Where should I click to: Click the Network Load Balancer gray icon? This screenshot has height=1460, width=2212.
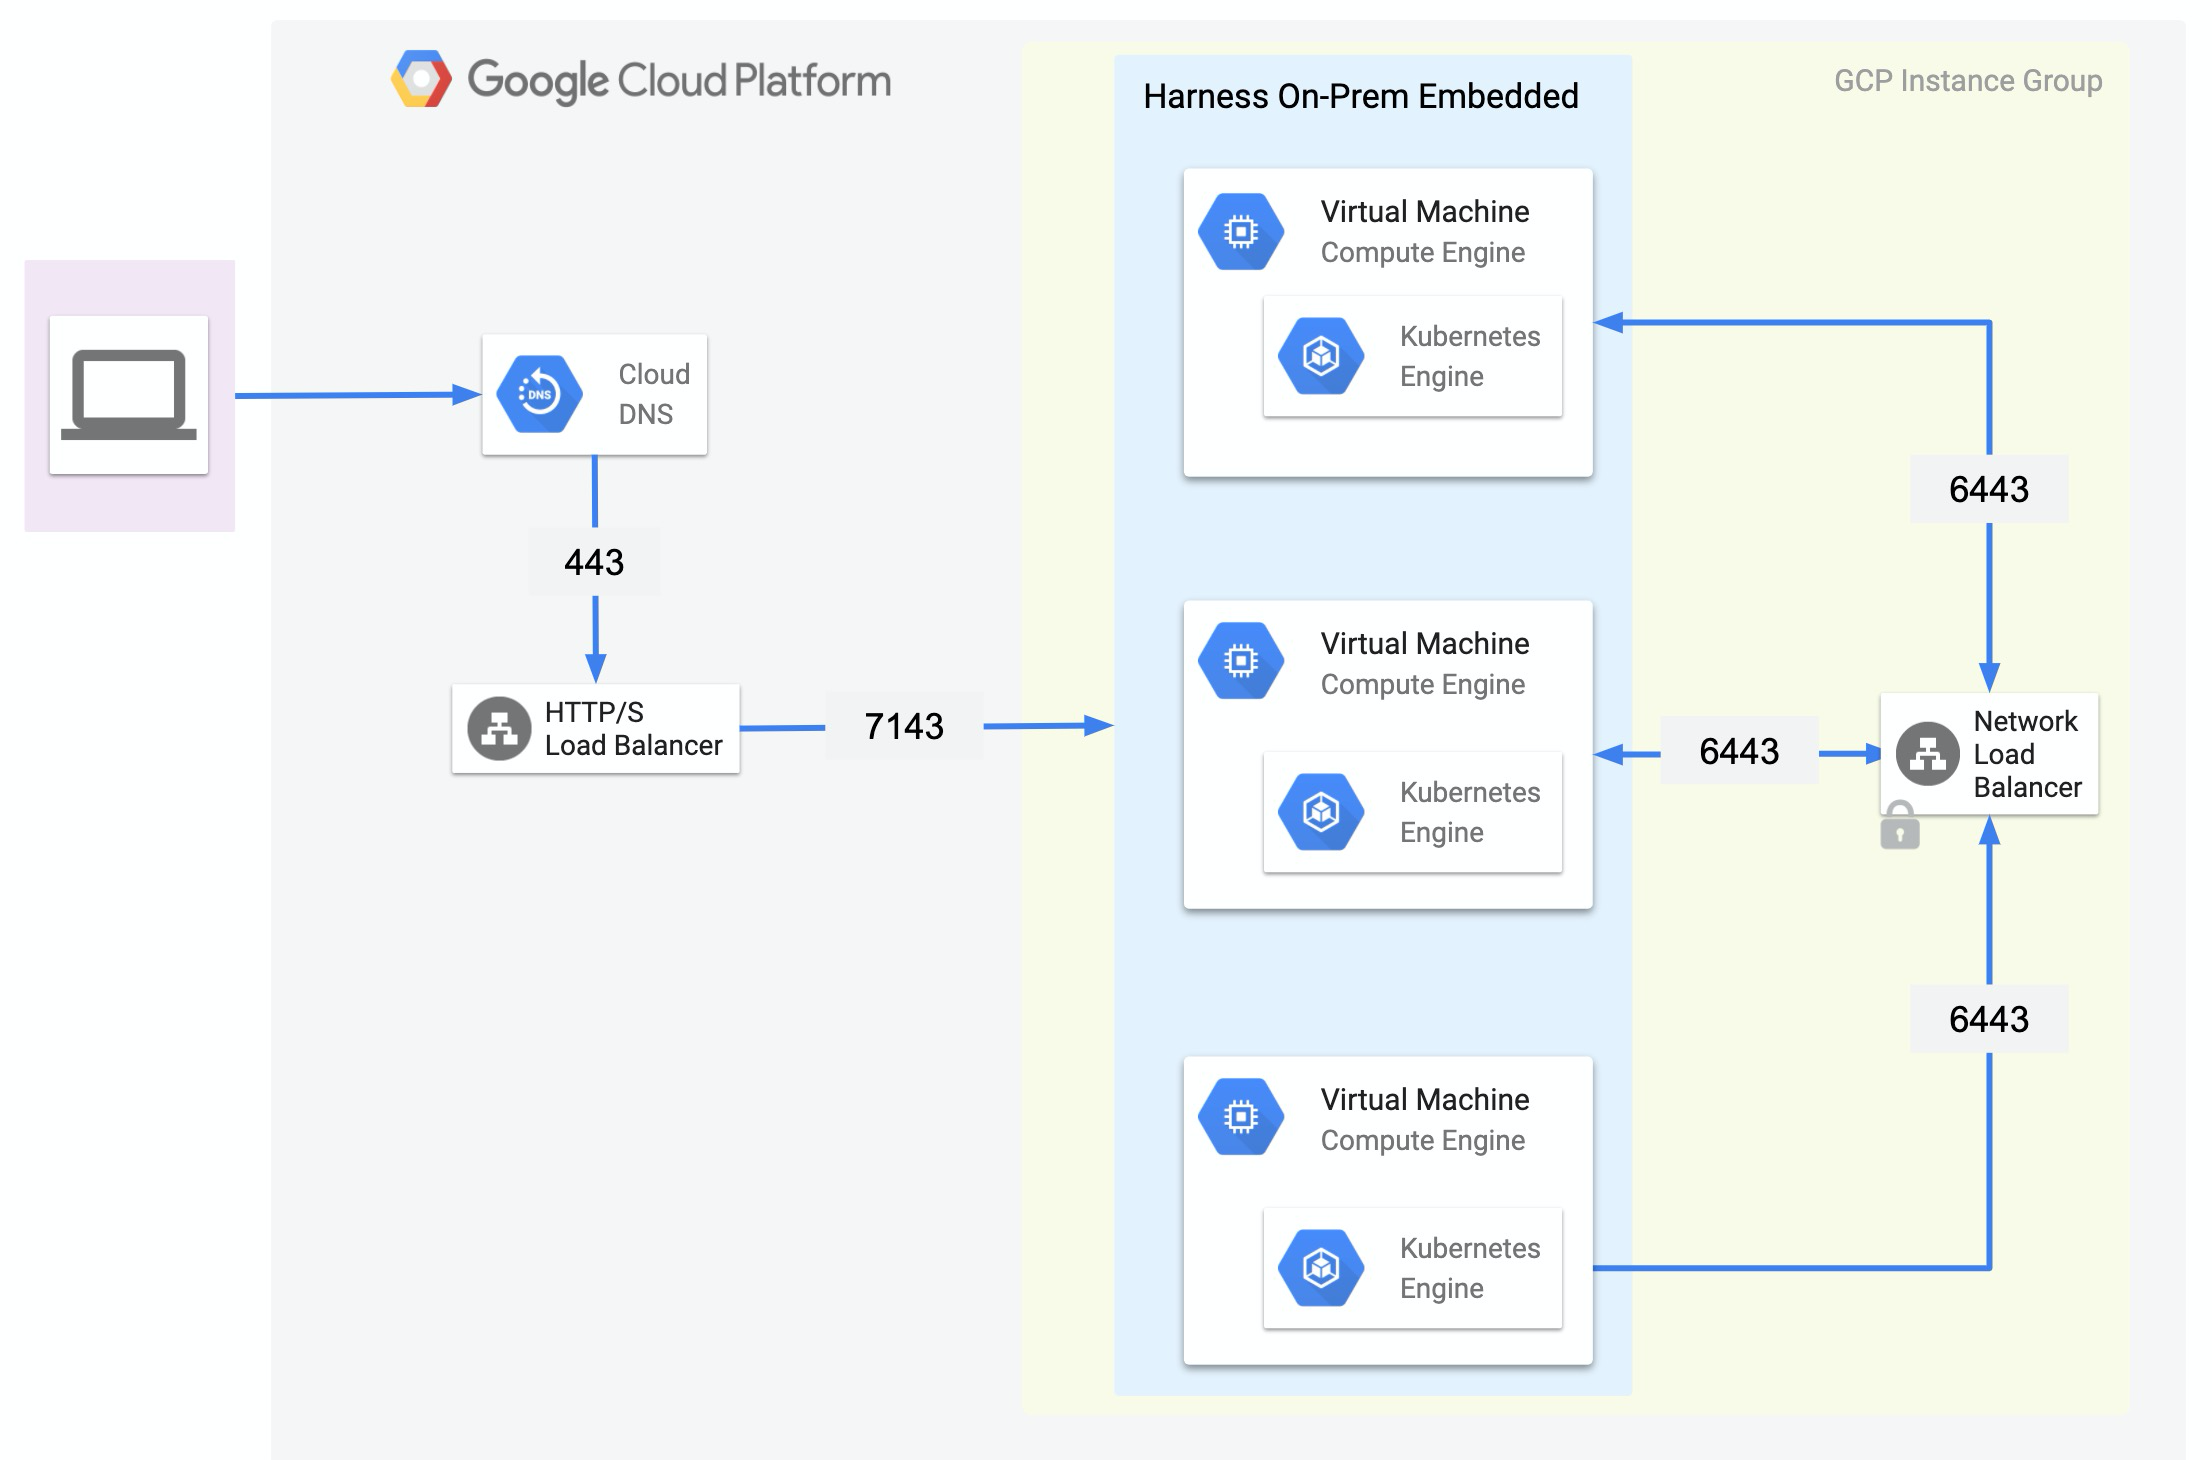point(1927,754)
